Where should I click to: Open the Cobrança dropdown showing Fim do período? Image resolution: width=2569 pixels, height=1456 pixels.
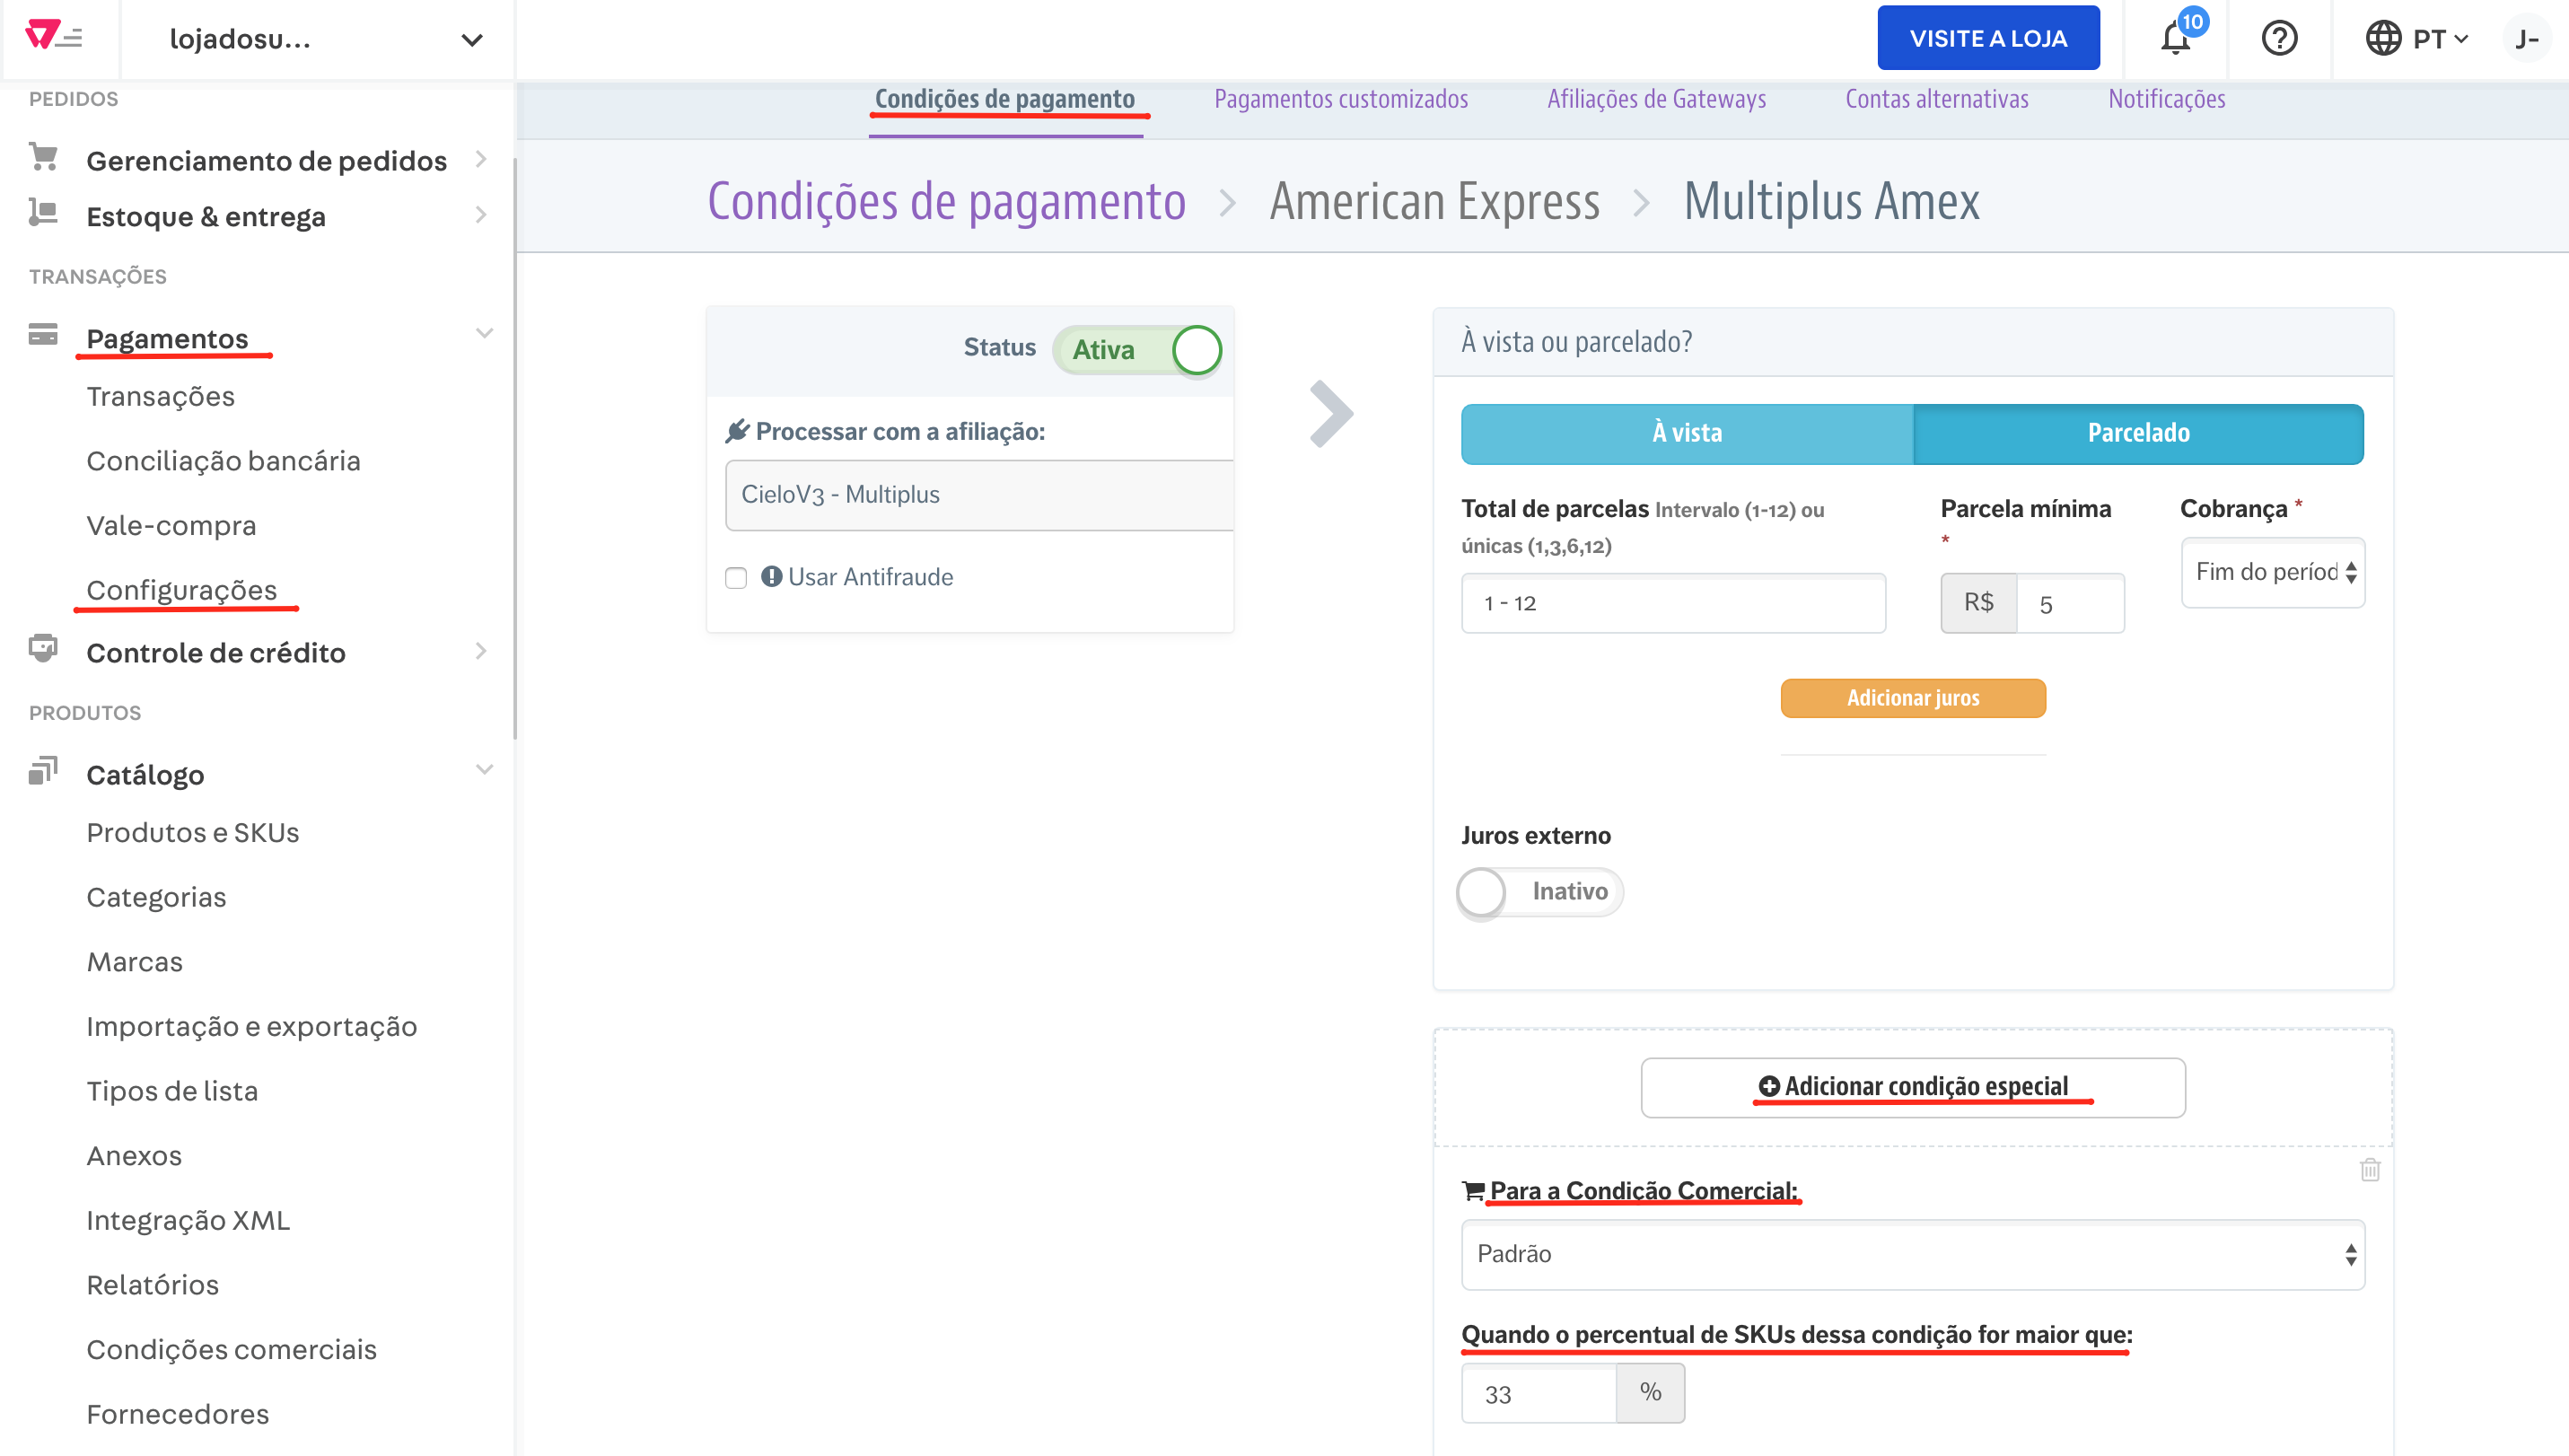pos(2272,572)
